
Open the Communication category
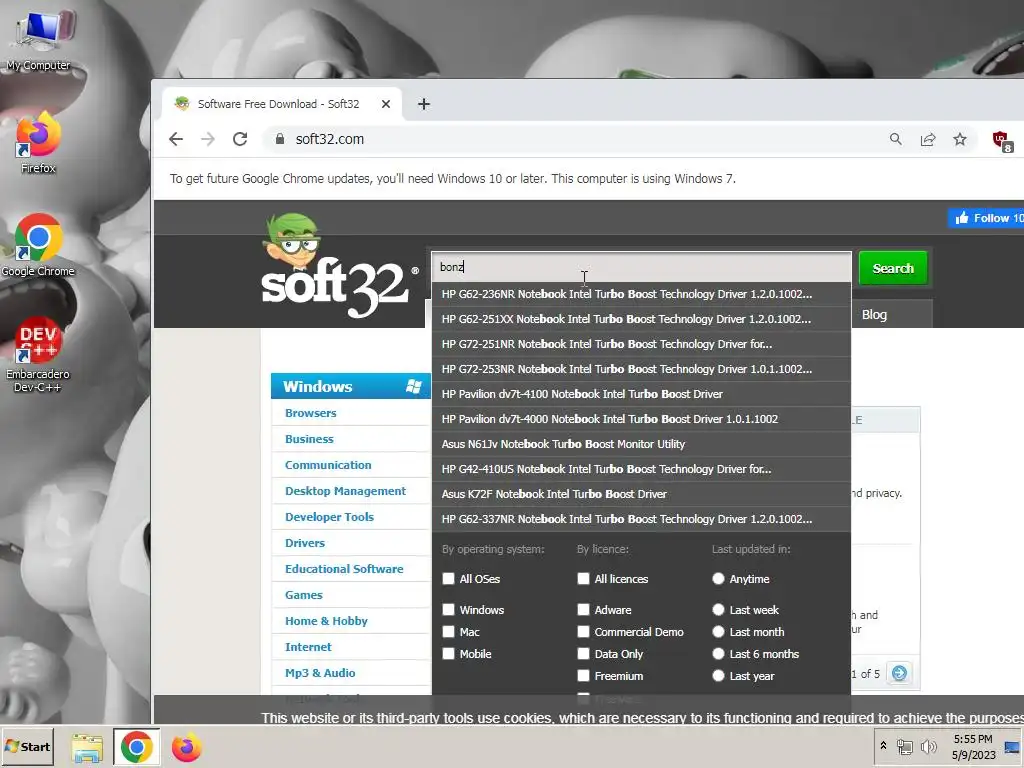(x=328, y=465)
